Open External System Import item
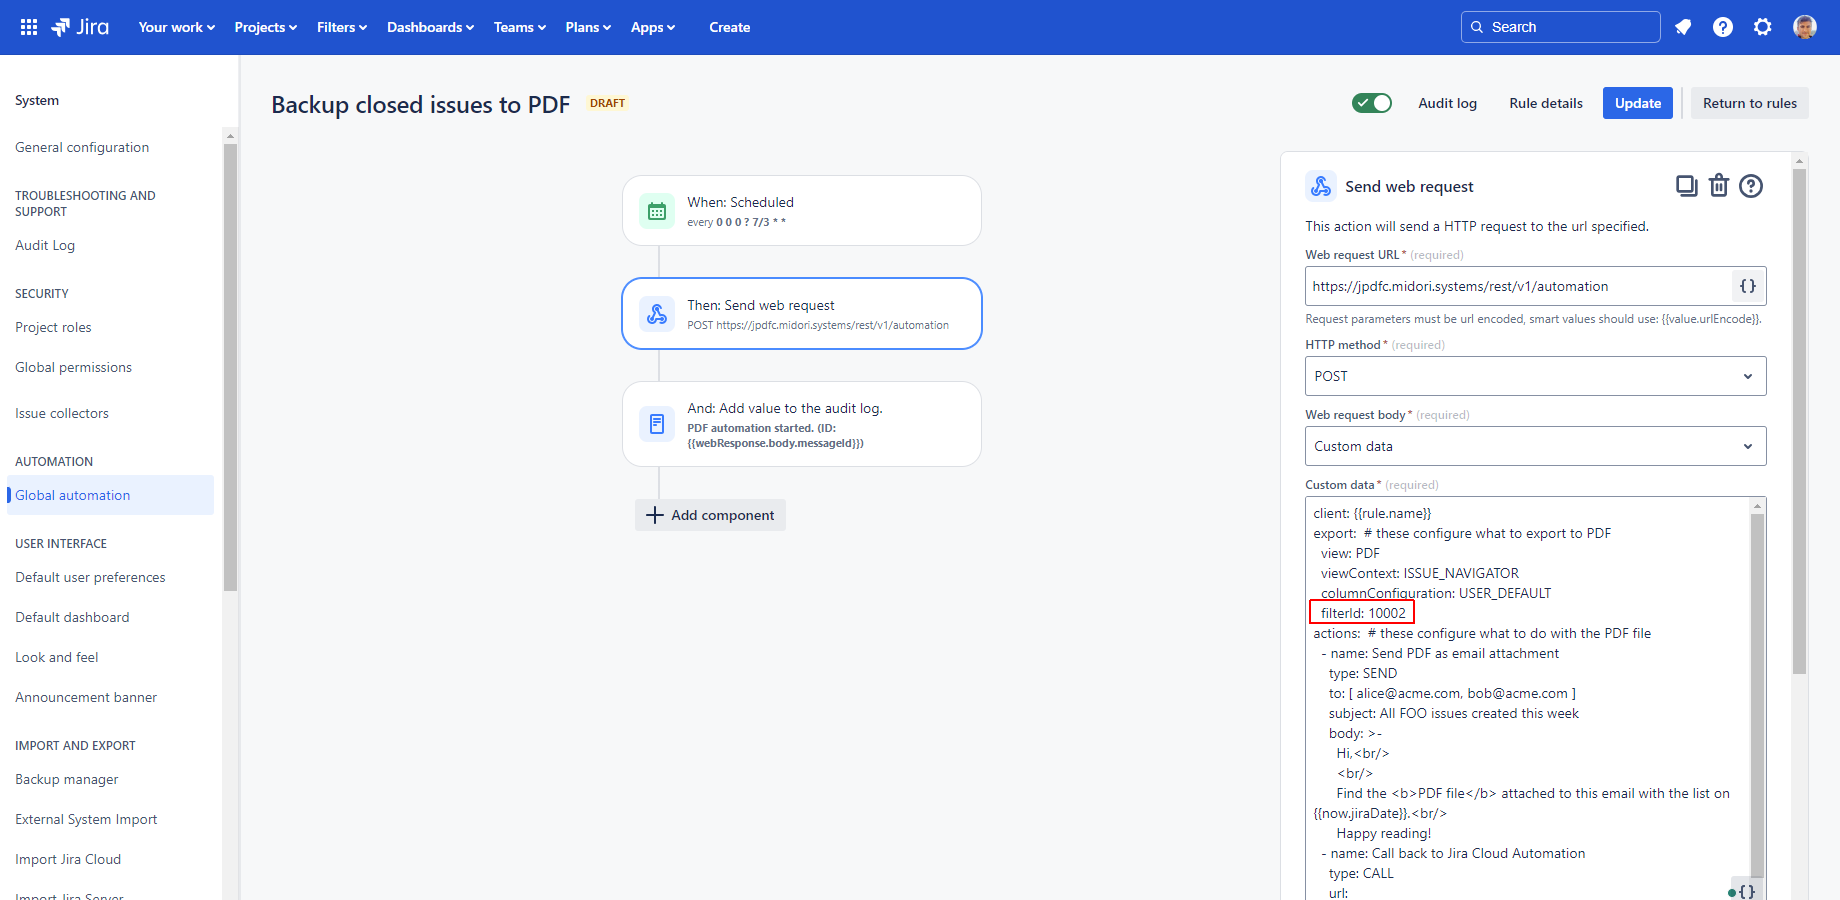This screenshot has width=1840, height=900. [86, 819]
